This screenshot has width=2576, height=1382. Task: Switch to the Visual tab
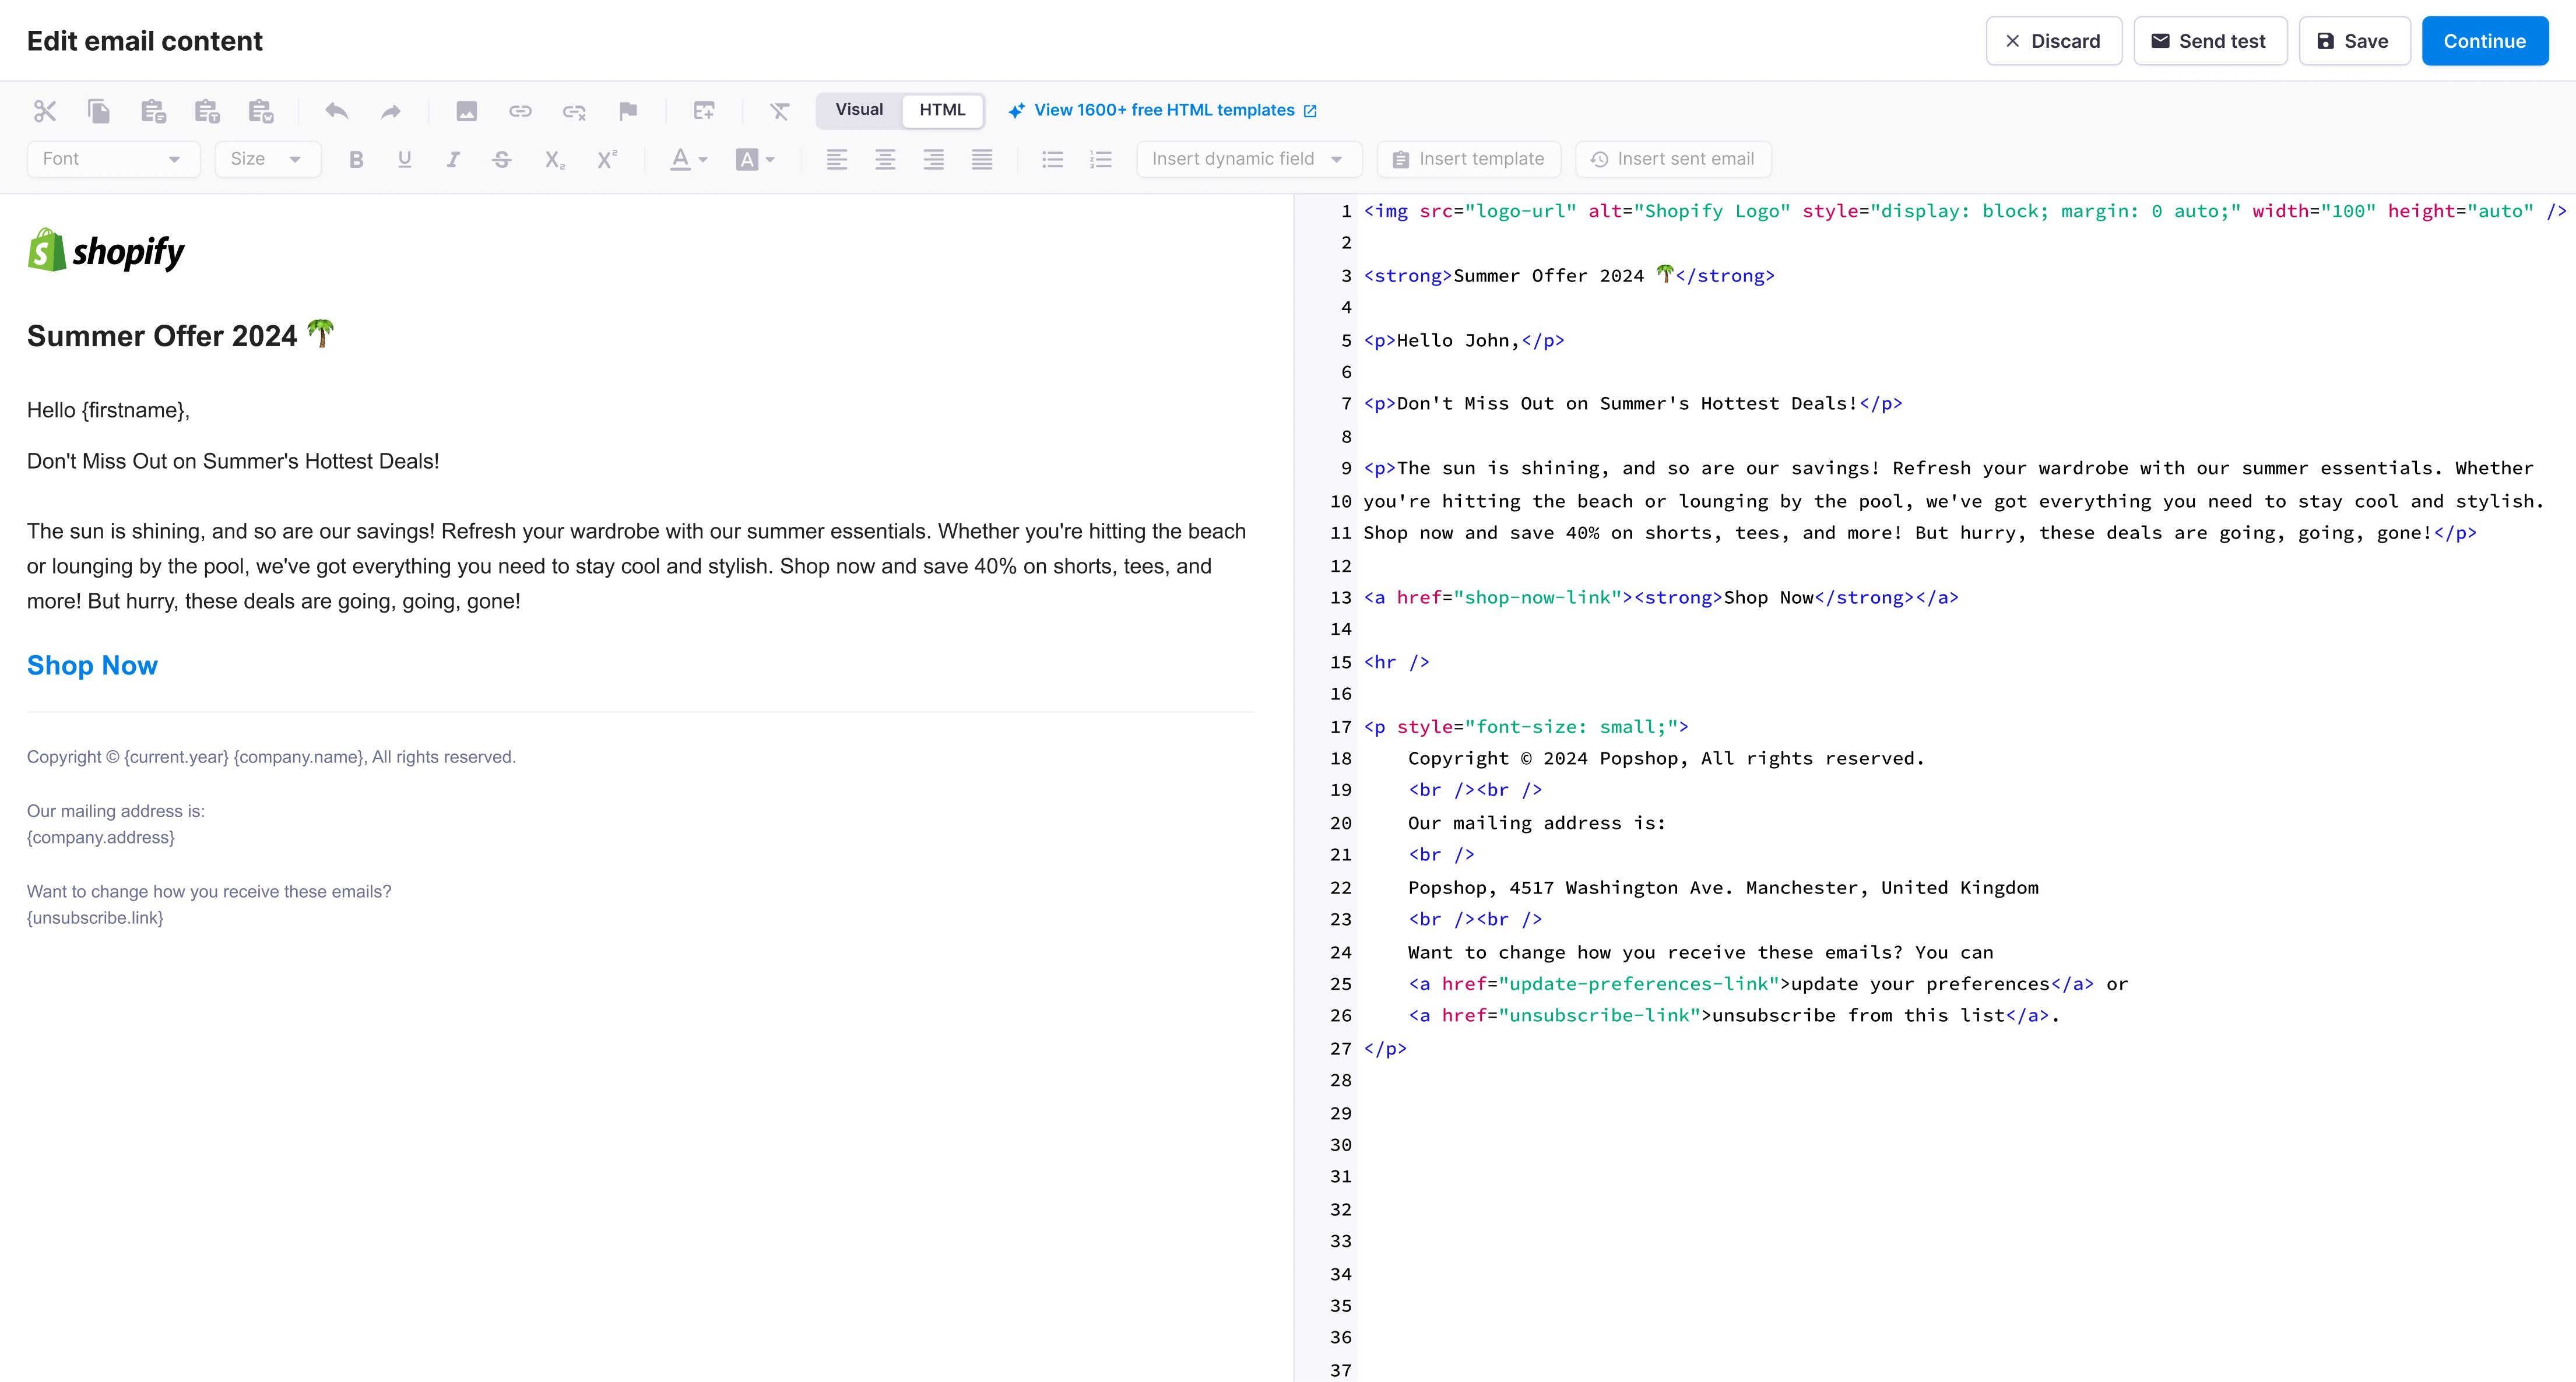859,110
